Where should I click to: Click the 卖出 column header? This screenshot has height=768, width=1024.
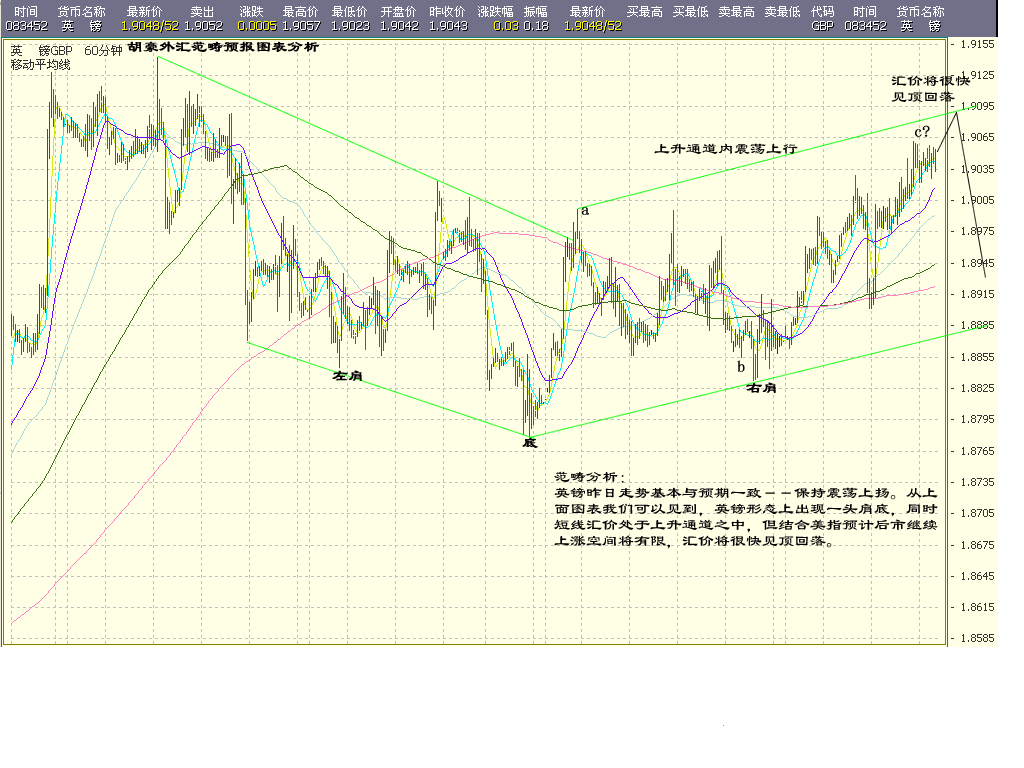tap(202, 12)
